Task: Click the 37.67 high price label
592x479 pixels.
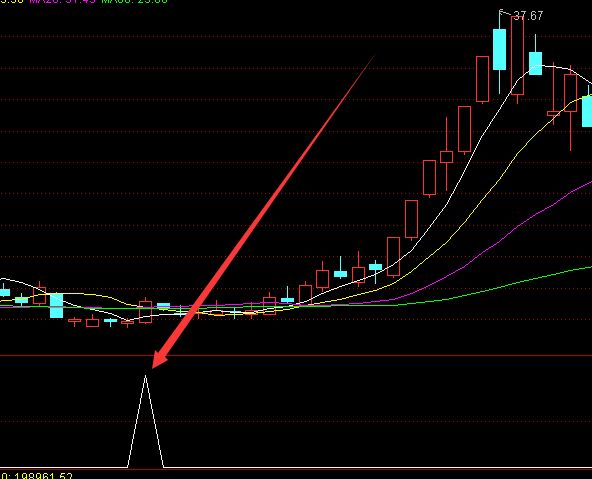Action: click(x=528, y=16)
